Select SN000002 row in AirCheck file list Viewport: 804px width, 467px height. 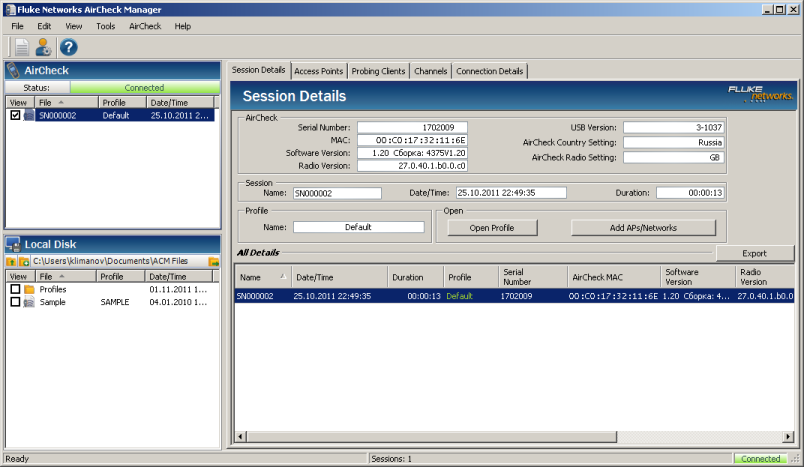tap(125, 115)
